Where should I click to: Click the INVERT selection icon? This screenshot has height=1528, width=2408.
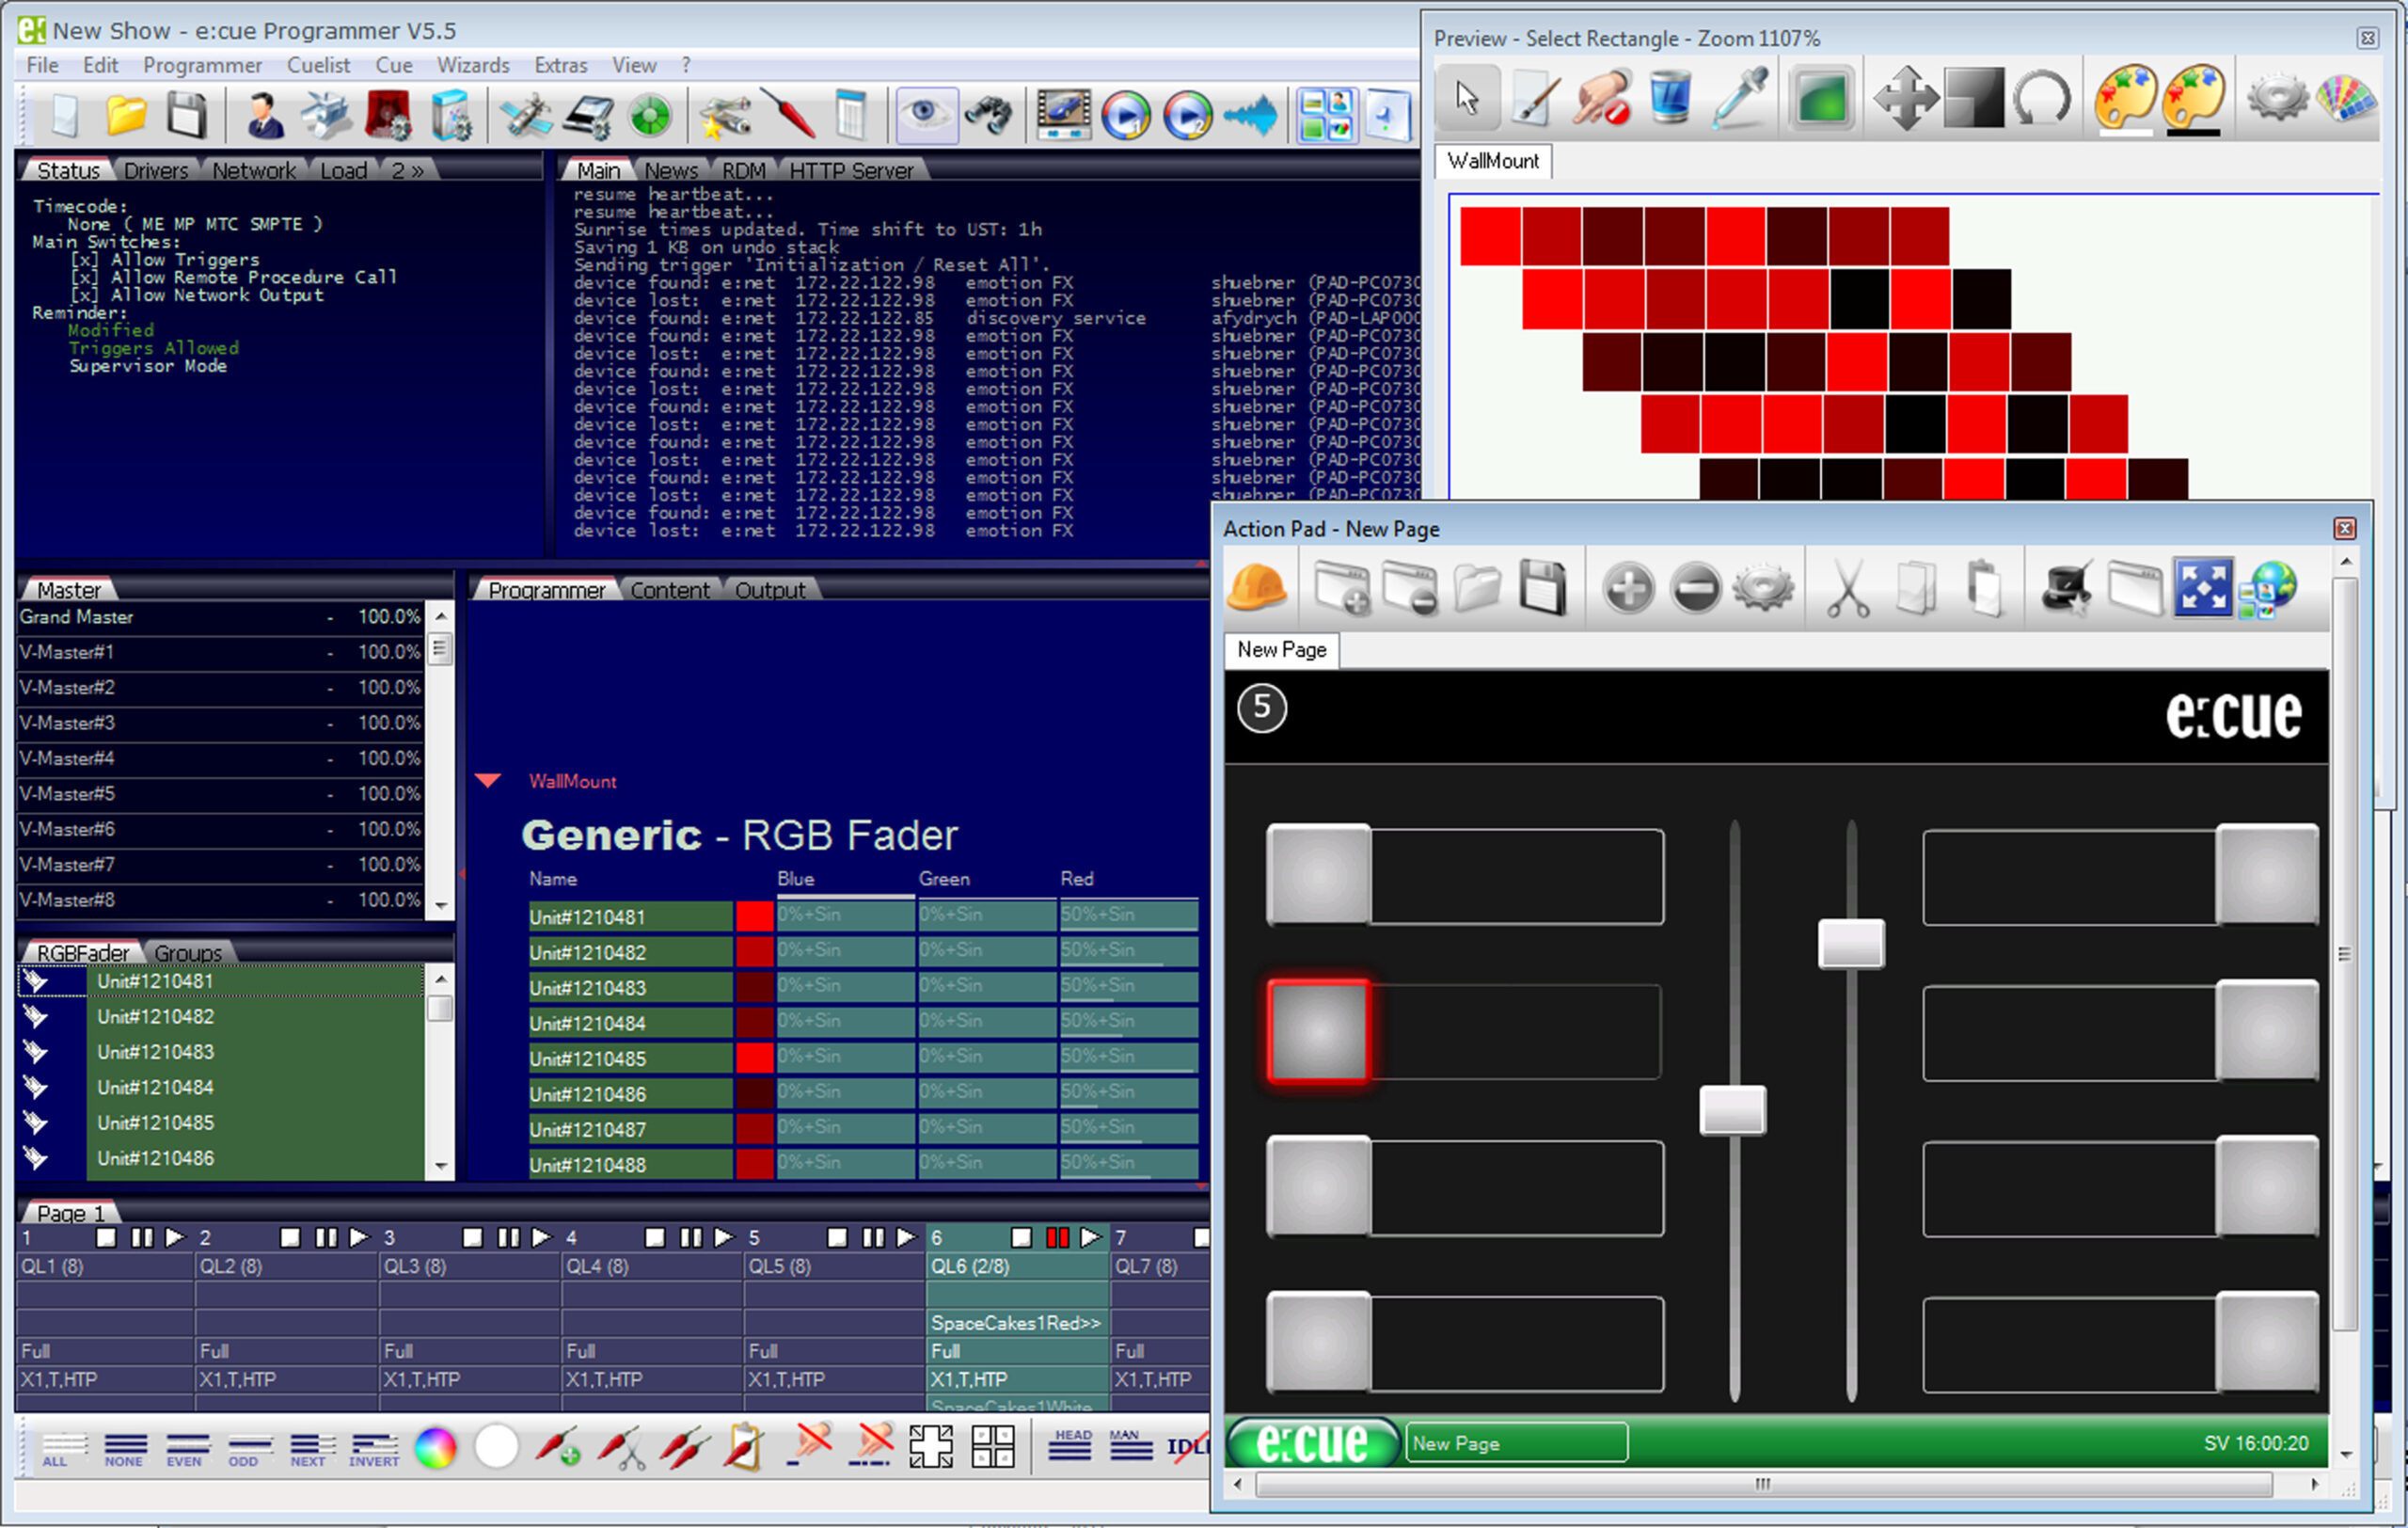[x=374, y=1450]
